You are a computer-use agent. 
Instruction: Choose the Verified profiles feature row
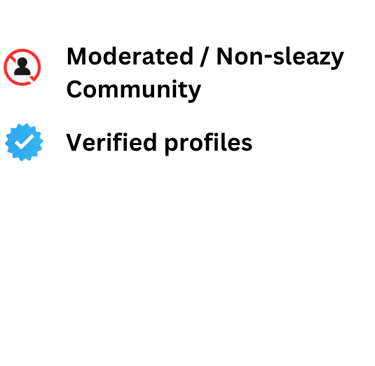click(129, 143)
